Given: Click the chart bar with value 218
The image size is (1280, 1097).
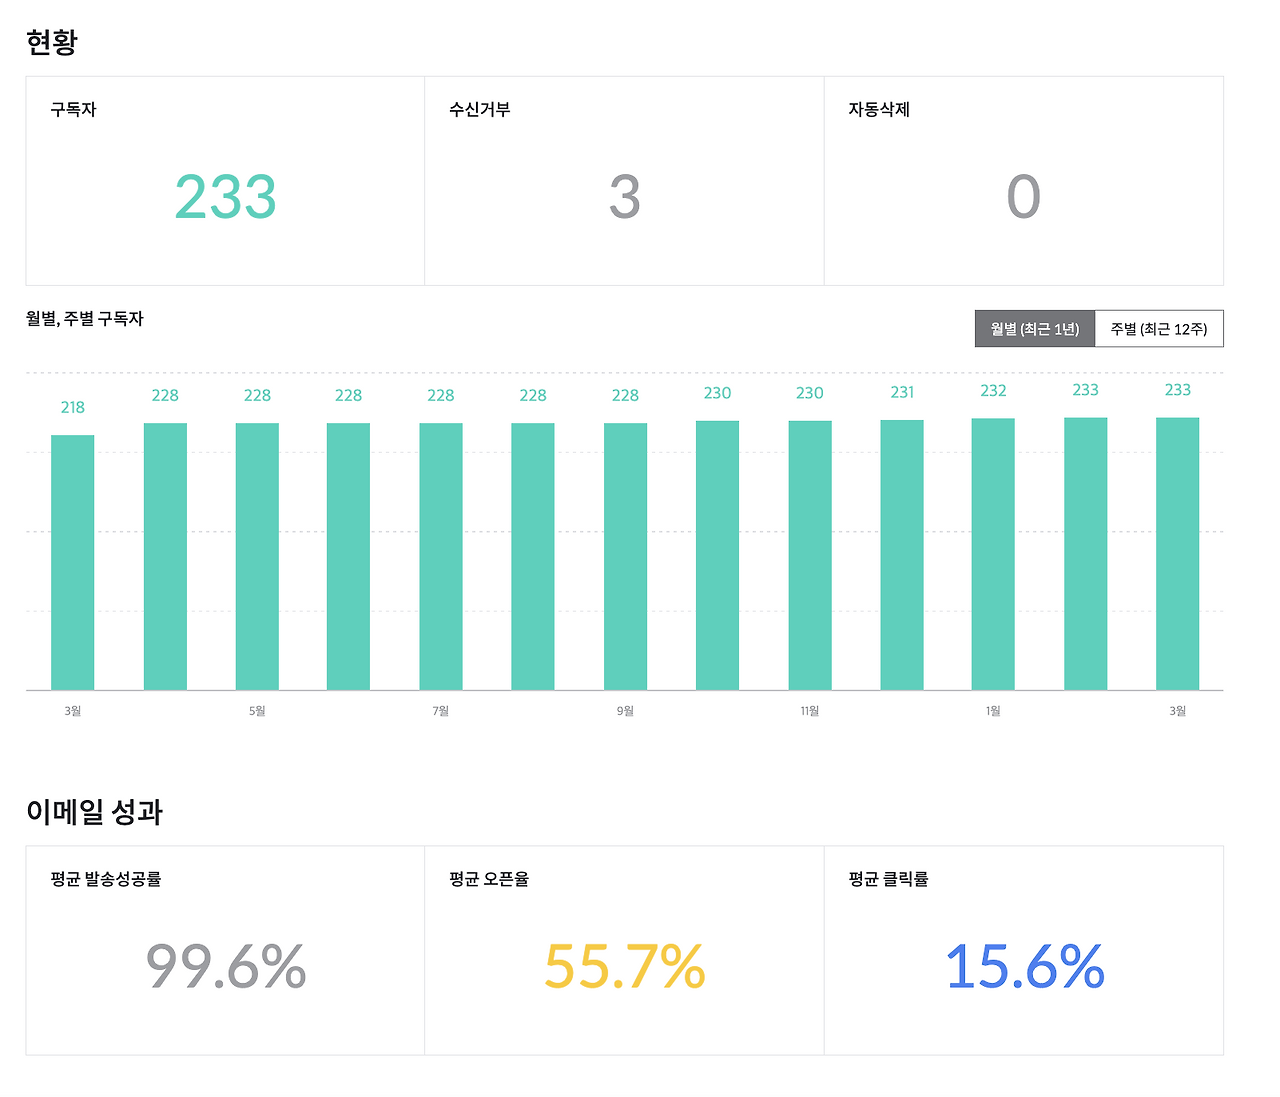Looking at the screenshot, I should point(73,563).
